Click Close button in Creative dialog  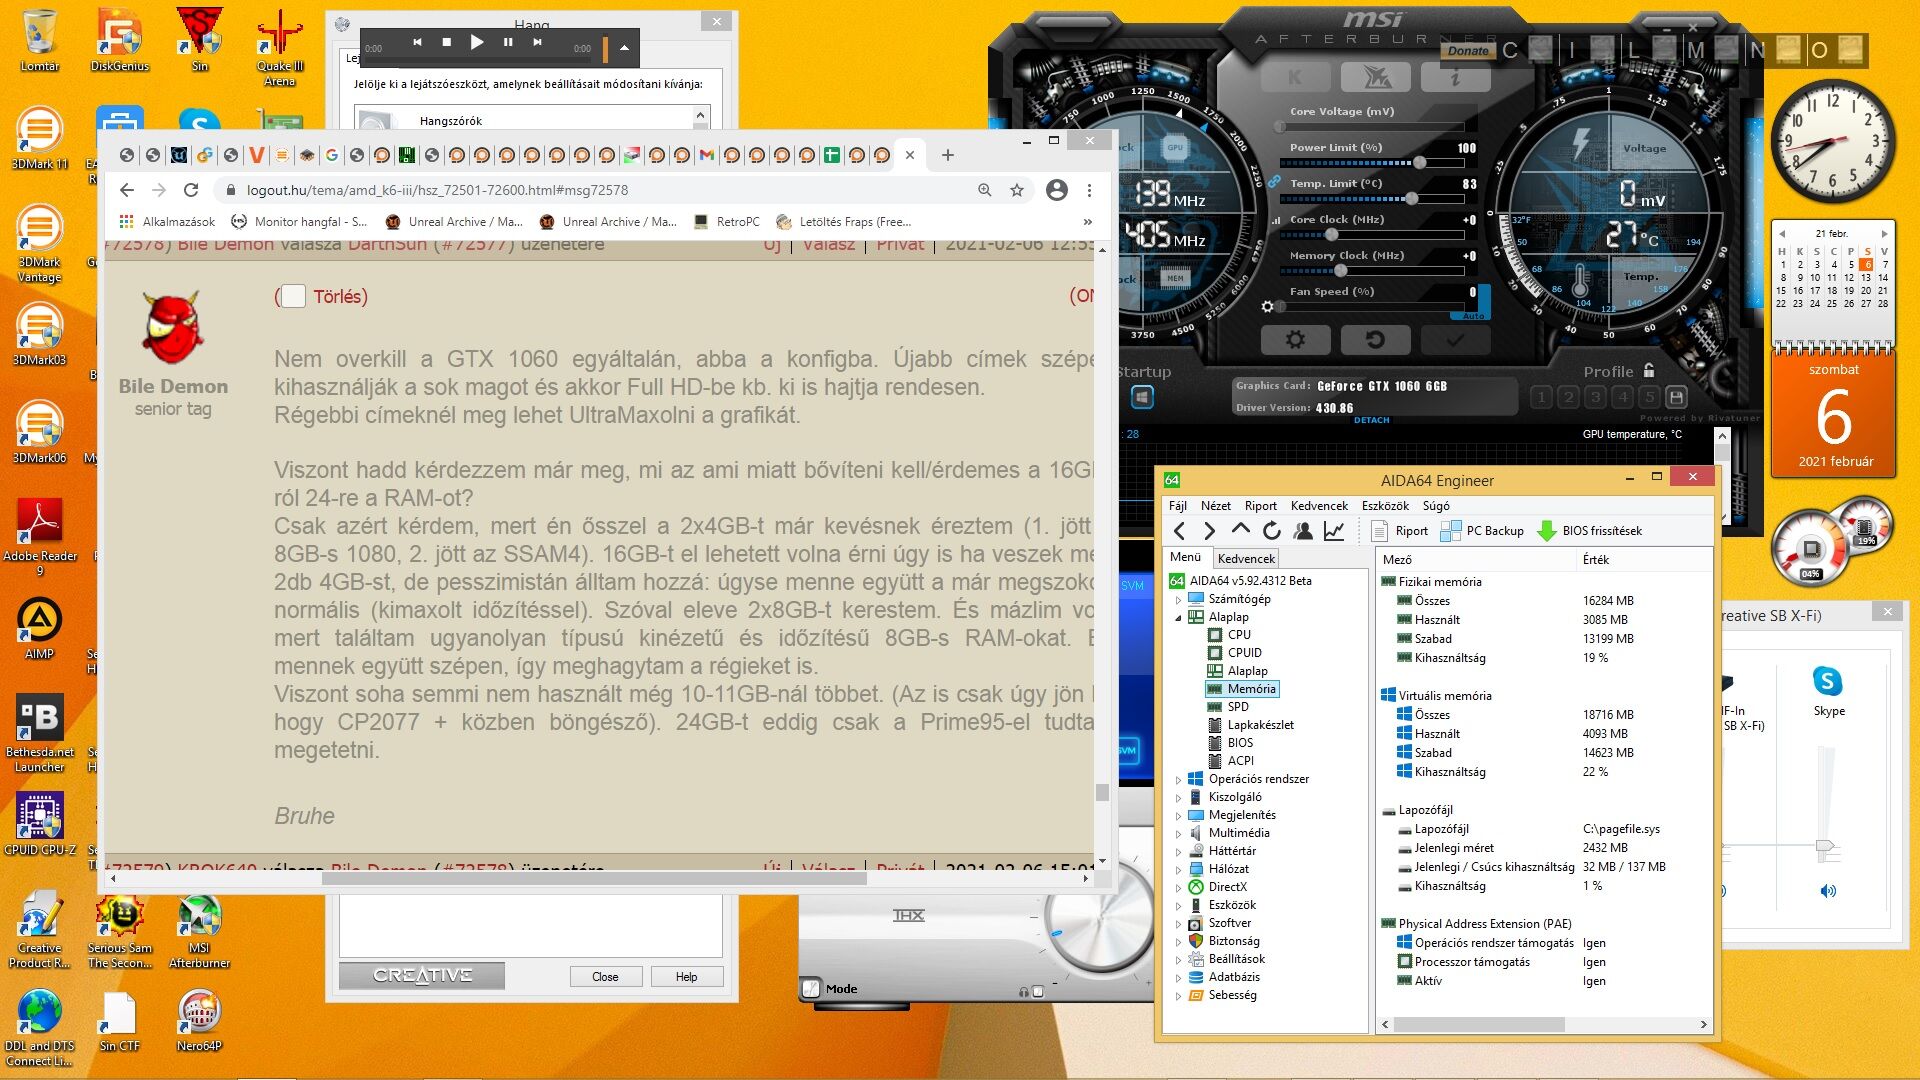pyautogui.click(x=605, y=977)
